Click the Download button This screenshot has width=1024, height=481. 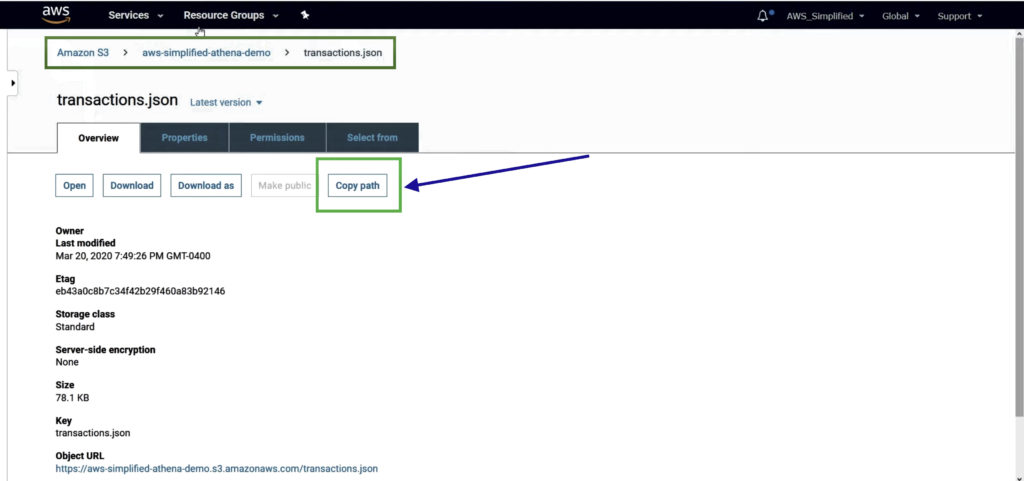(x=132, y=186)
